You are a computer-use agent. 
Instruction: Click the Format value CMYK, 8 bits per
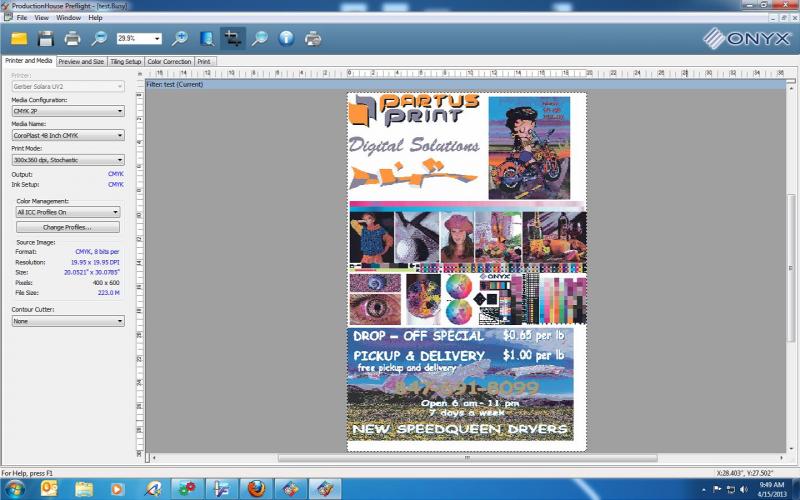click(x=97, y=252)
